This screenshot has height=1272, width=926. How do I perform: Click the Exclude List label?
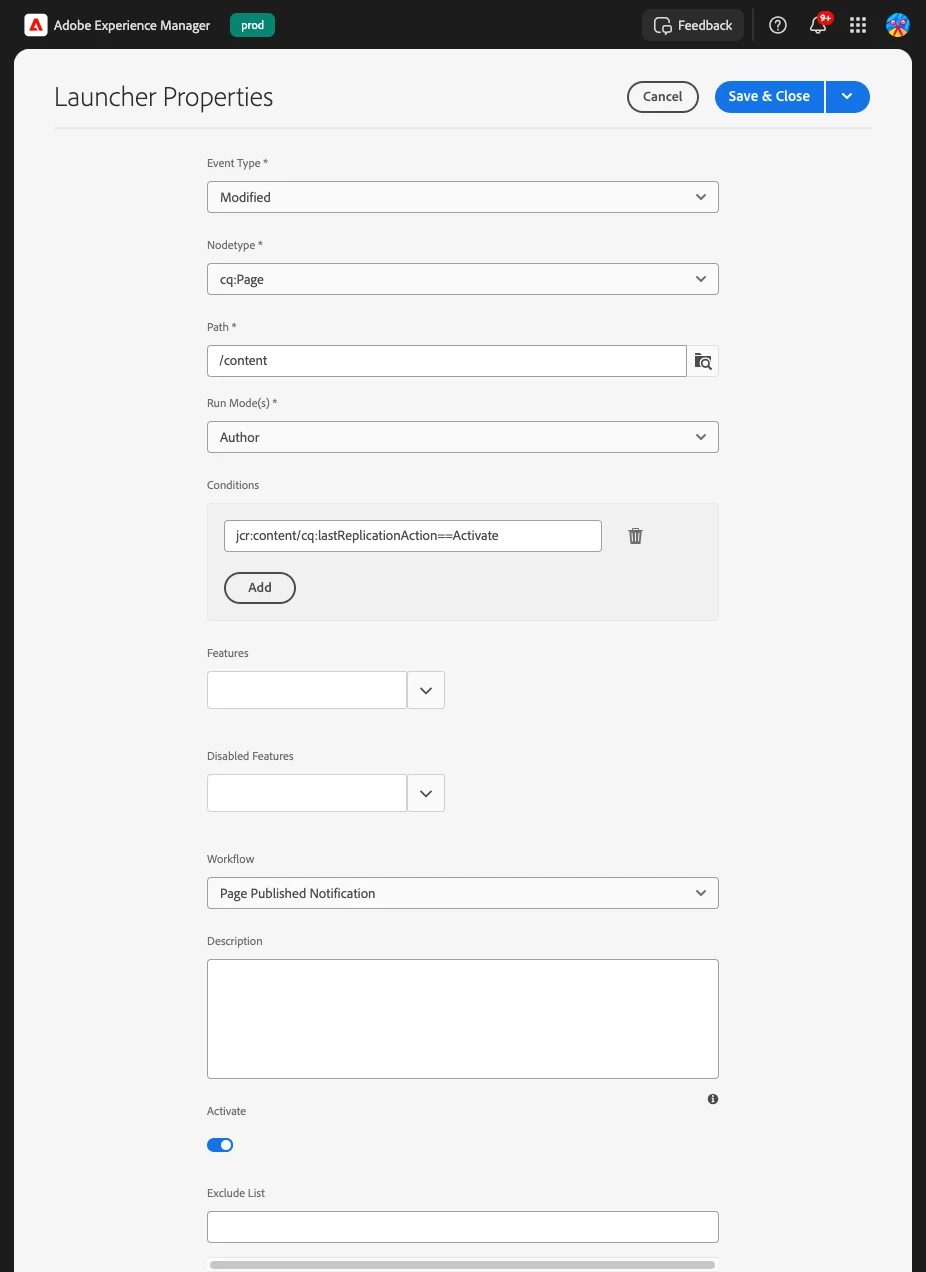(x=236, y=1193)
